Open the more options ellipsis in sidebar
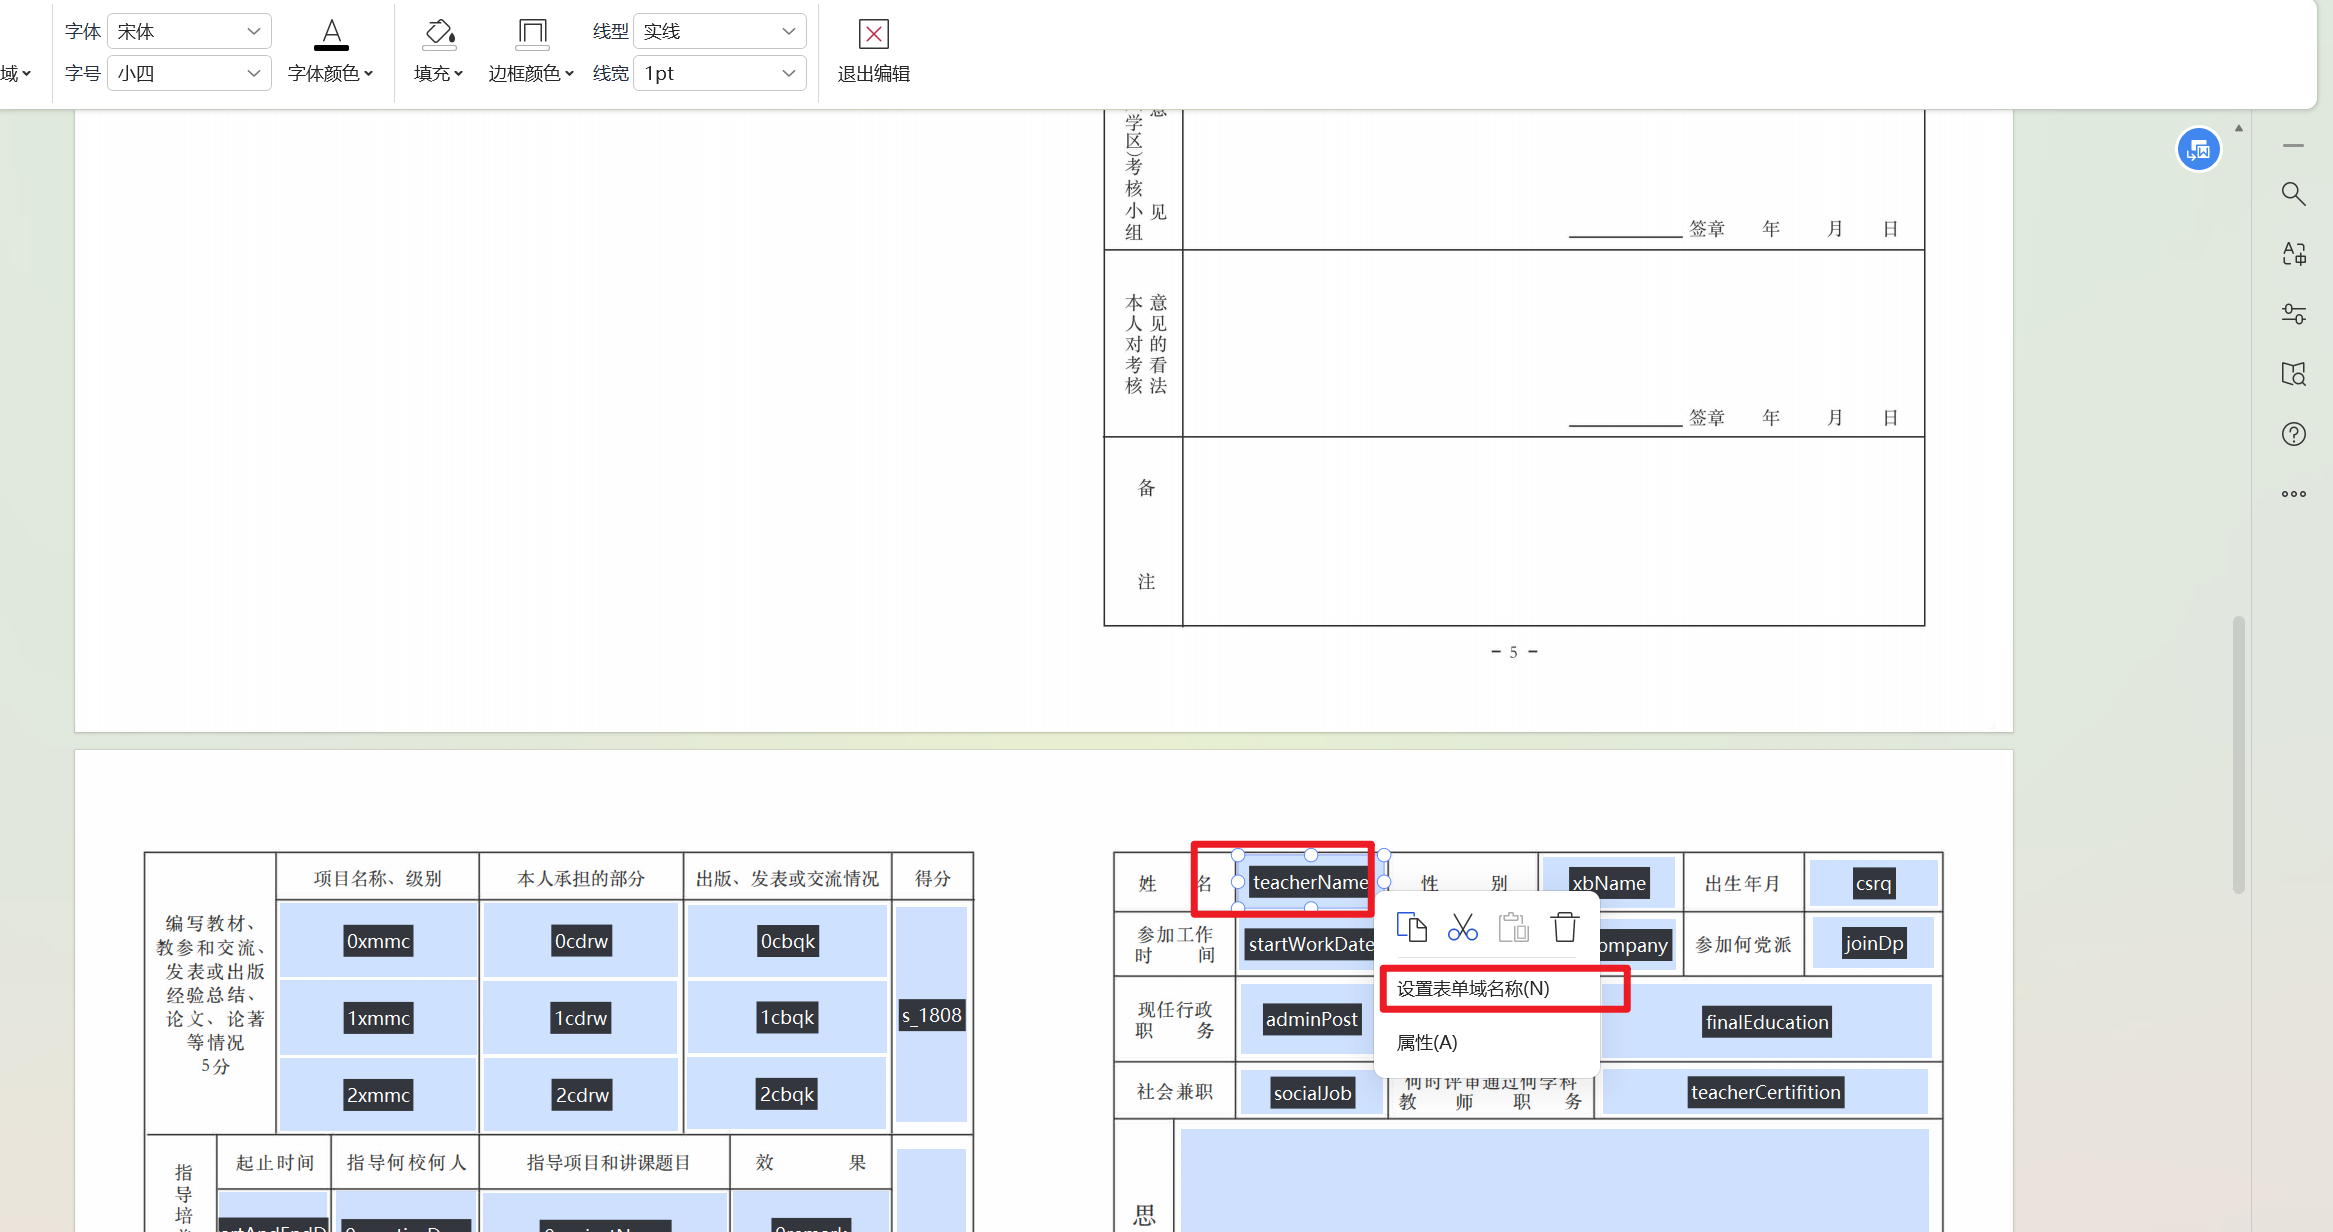This screenshot has height=1232, width=2333. click(x=2293, y=494)
